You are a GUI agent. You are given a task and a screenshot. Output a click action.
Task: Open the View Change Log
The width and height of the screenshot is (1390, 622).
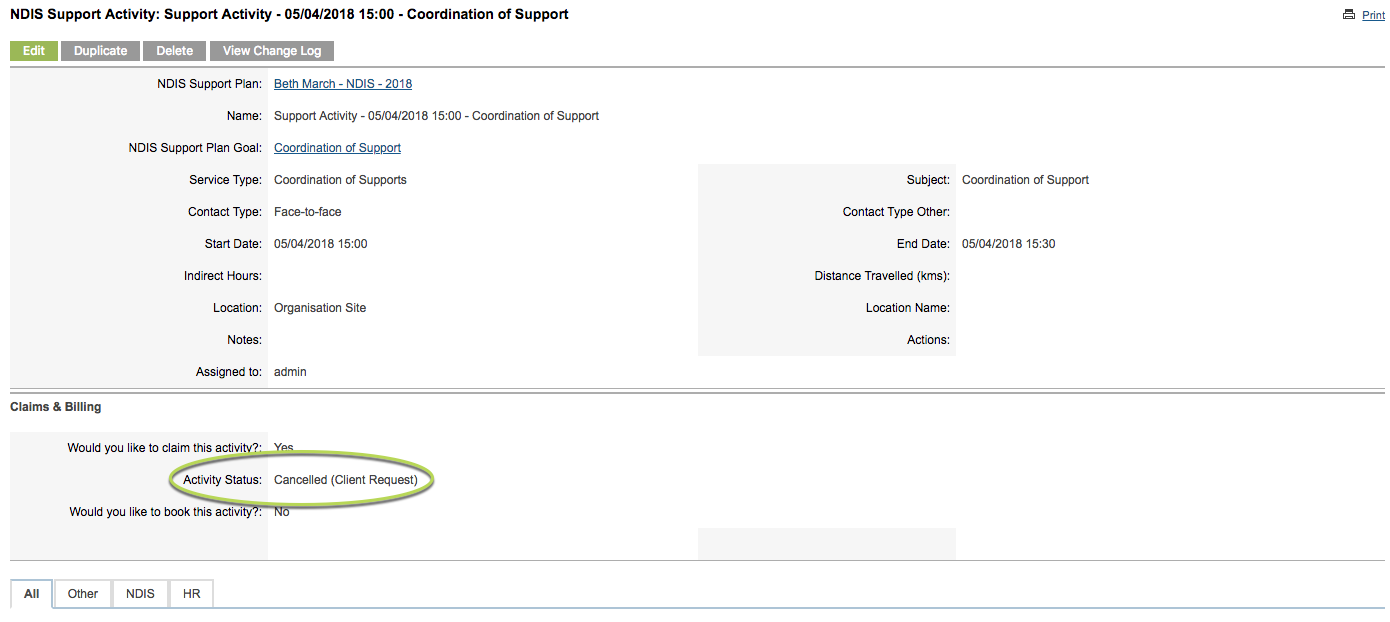click(272, 51)
